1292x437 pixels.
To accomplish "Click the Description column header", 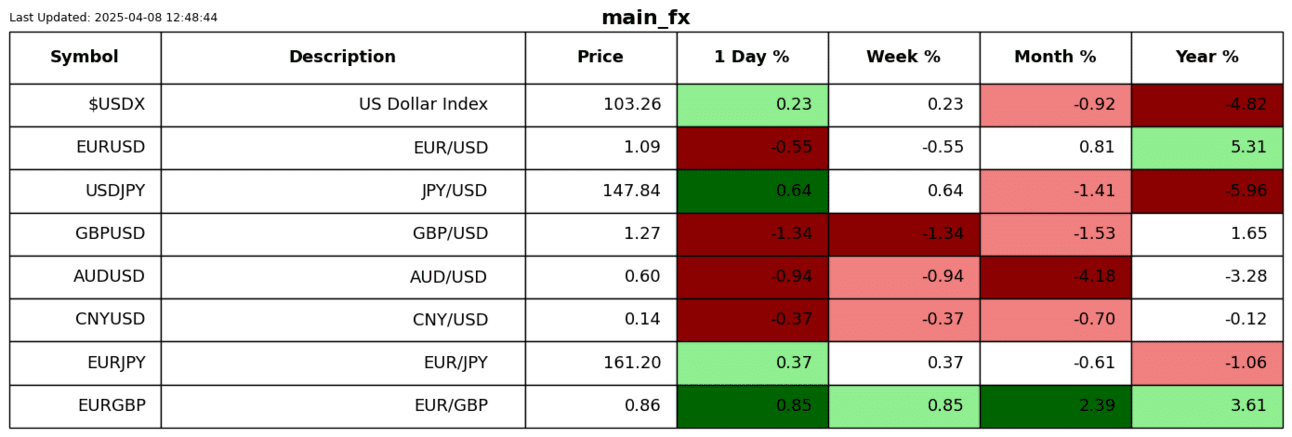I will coord(342,57).
